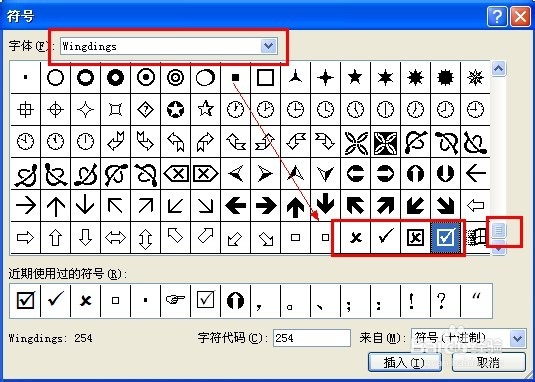The image size is (535, 382).
Task: Click the symbol grid scrollbar thumb
Action: pyautogui.click(x=498, y=230)
